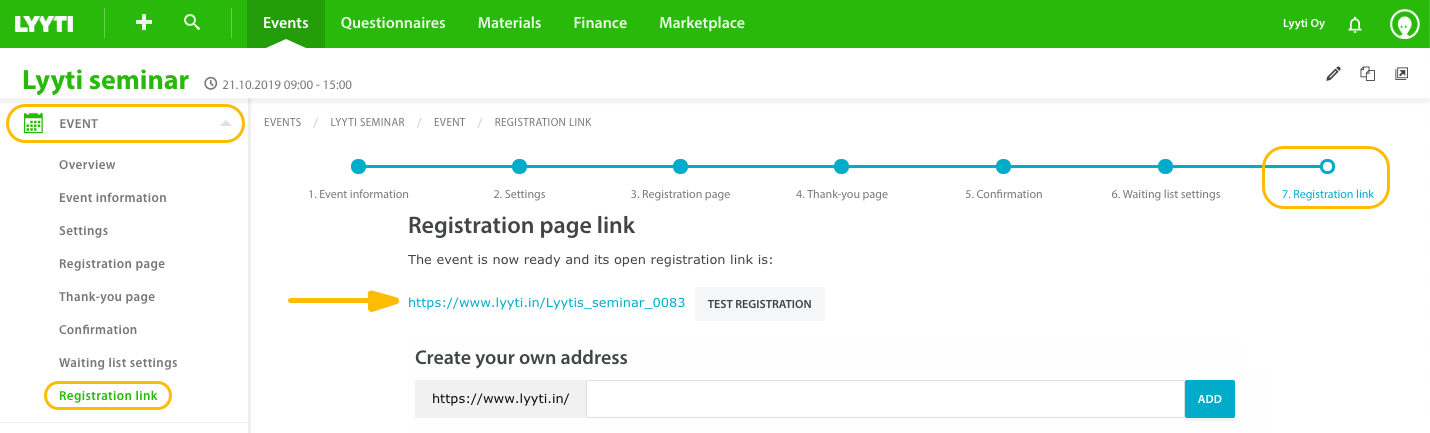Screen dimensions: 1430x433
Task: Click the copy event icon
Action: point(1368,73)
